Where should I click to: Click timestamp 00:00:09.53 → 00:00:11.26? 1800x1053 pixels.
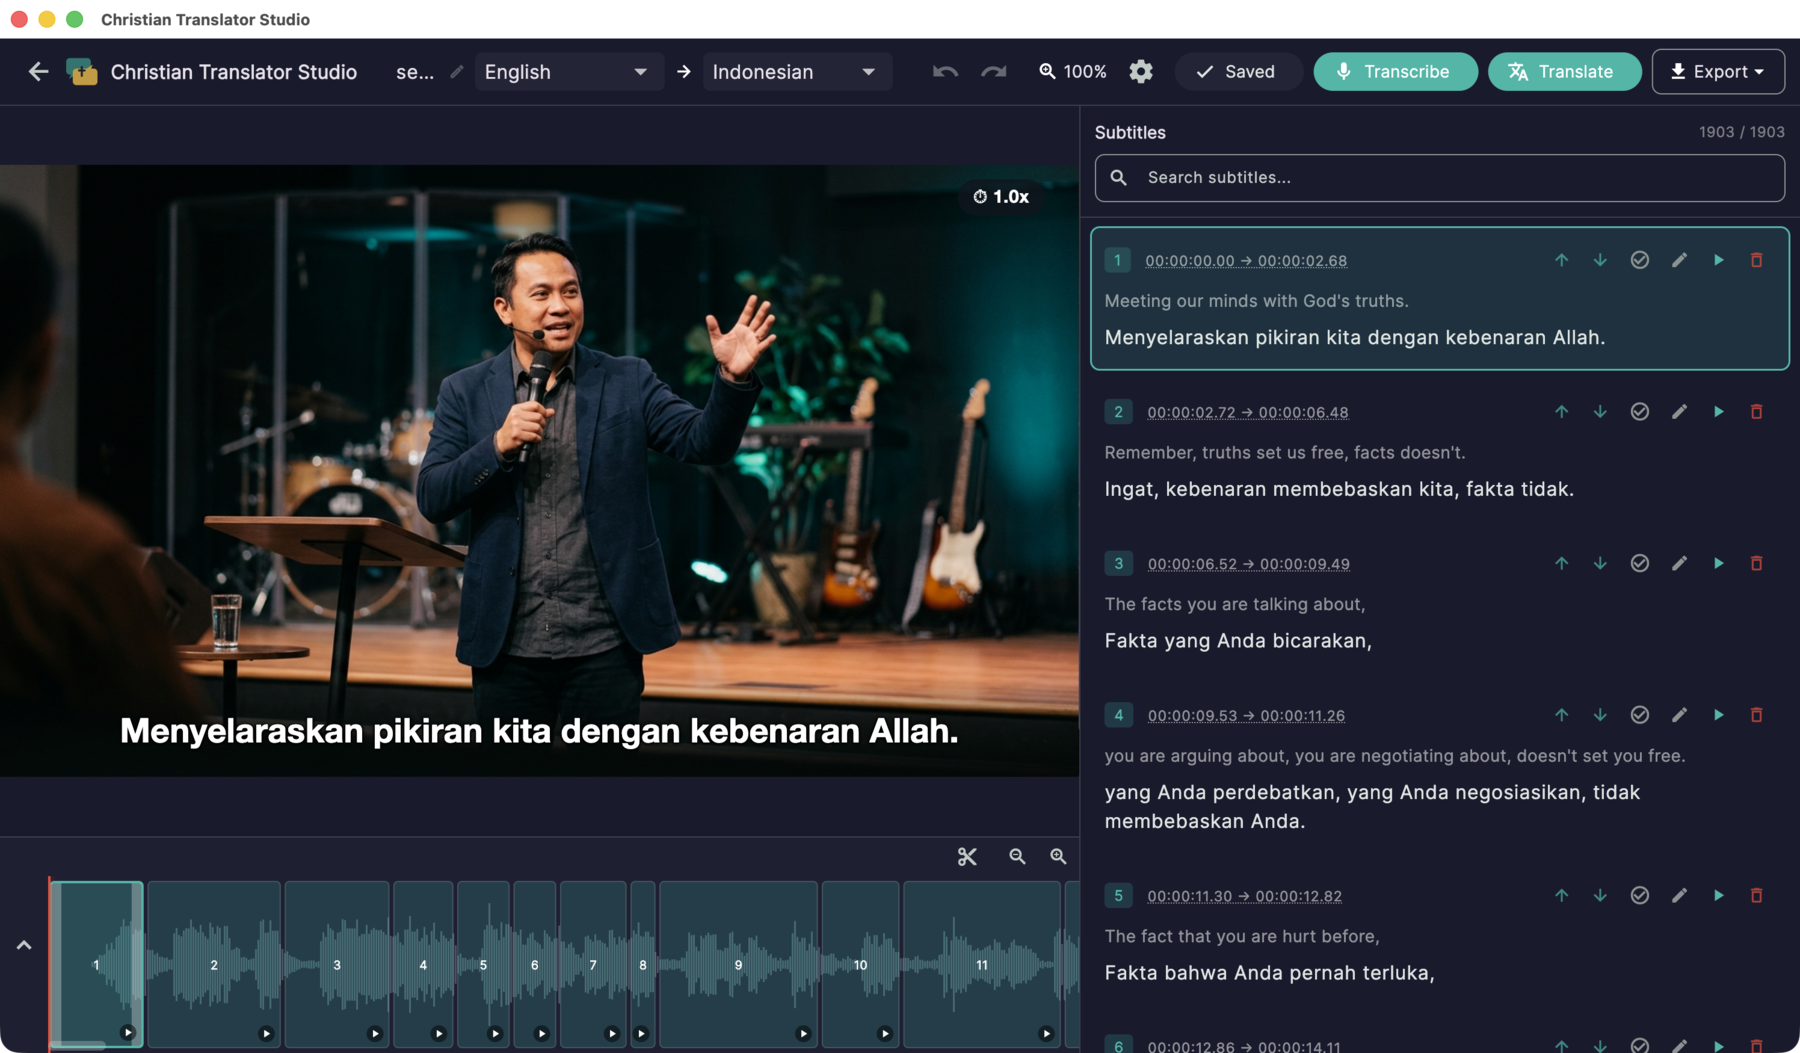pos(1246,716)
